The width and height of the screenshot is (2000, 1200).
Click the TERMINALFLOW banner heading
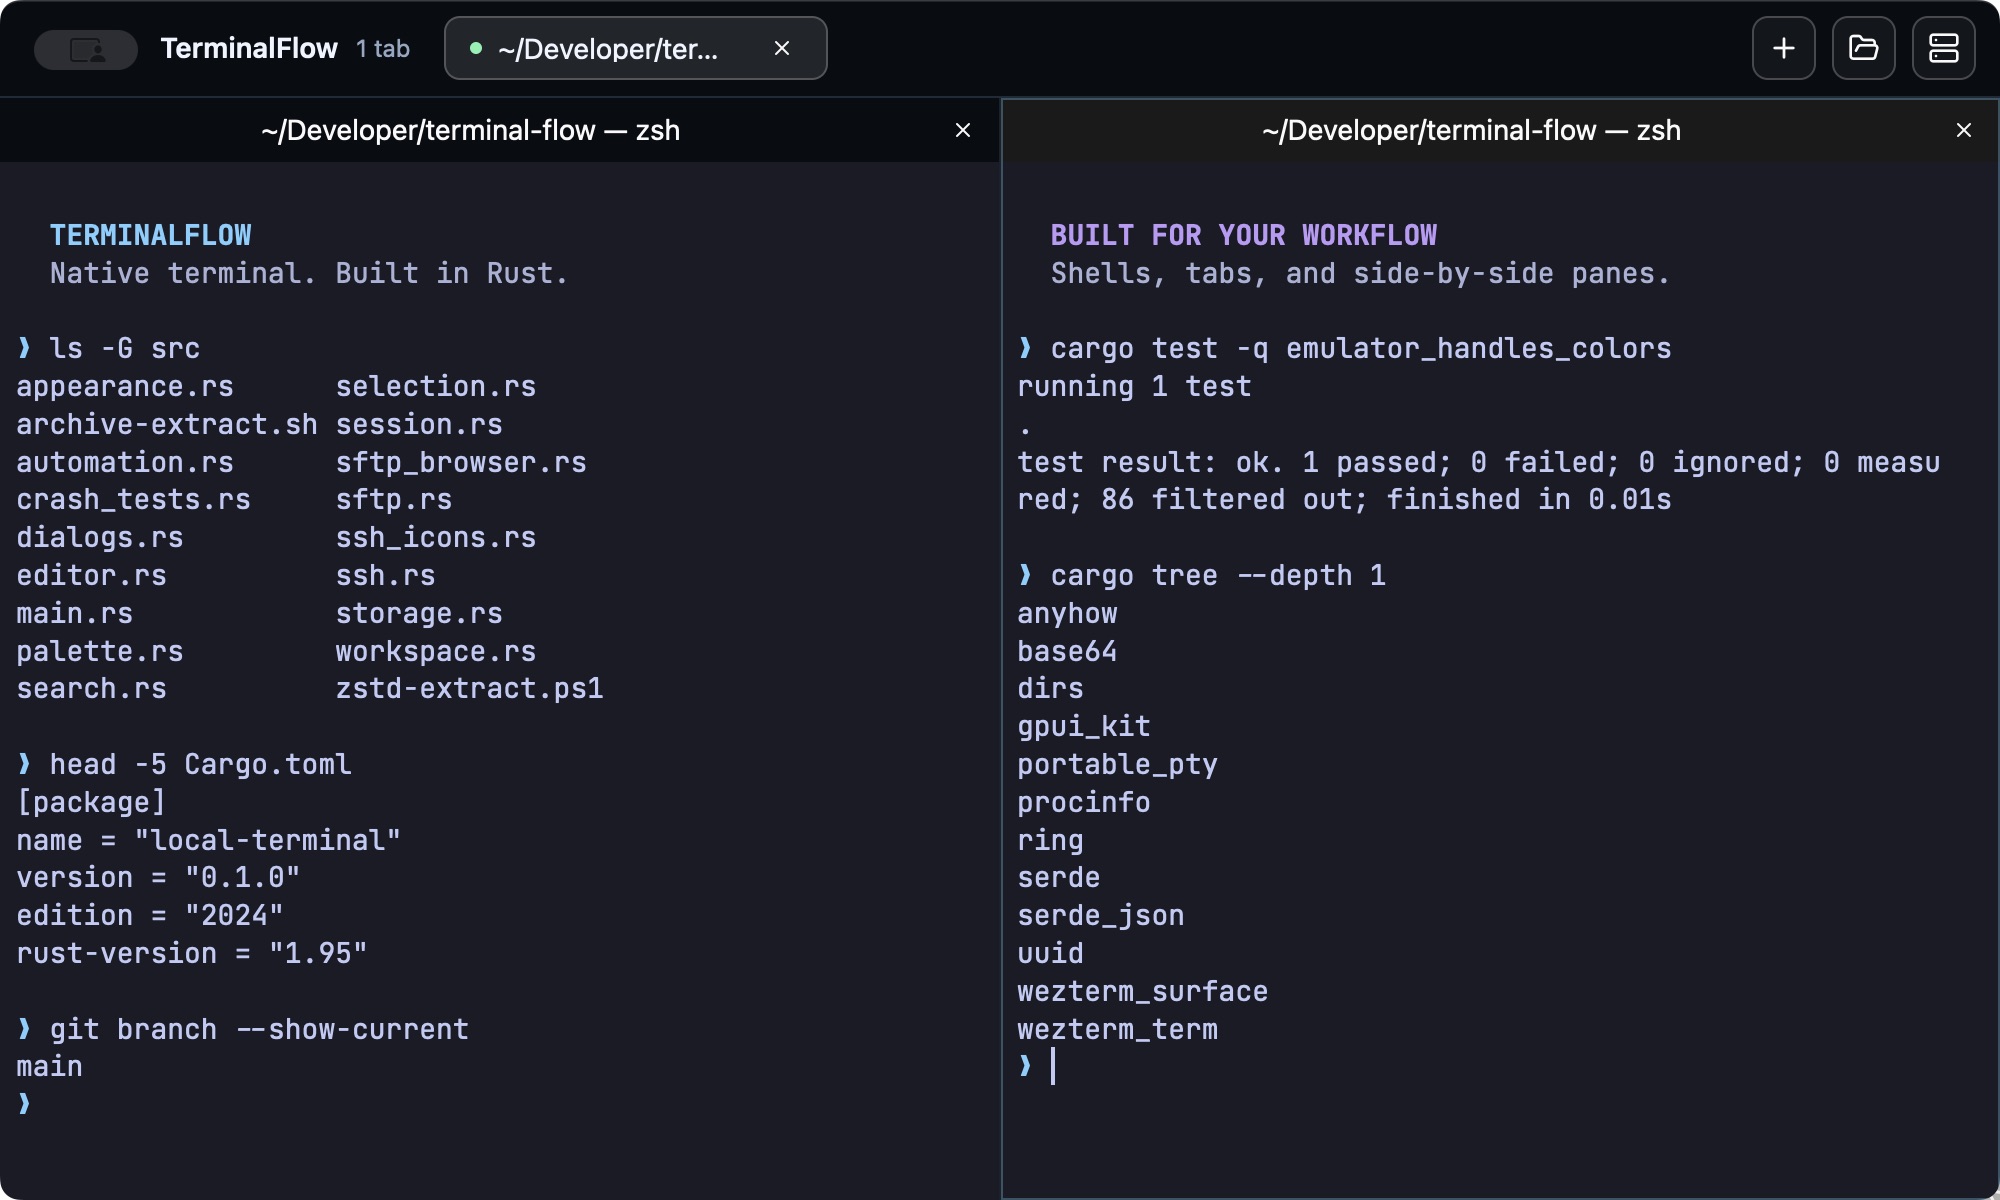pos(151,235)
